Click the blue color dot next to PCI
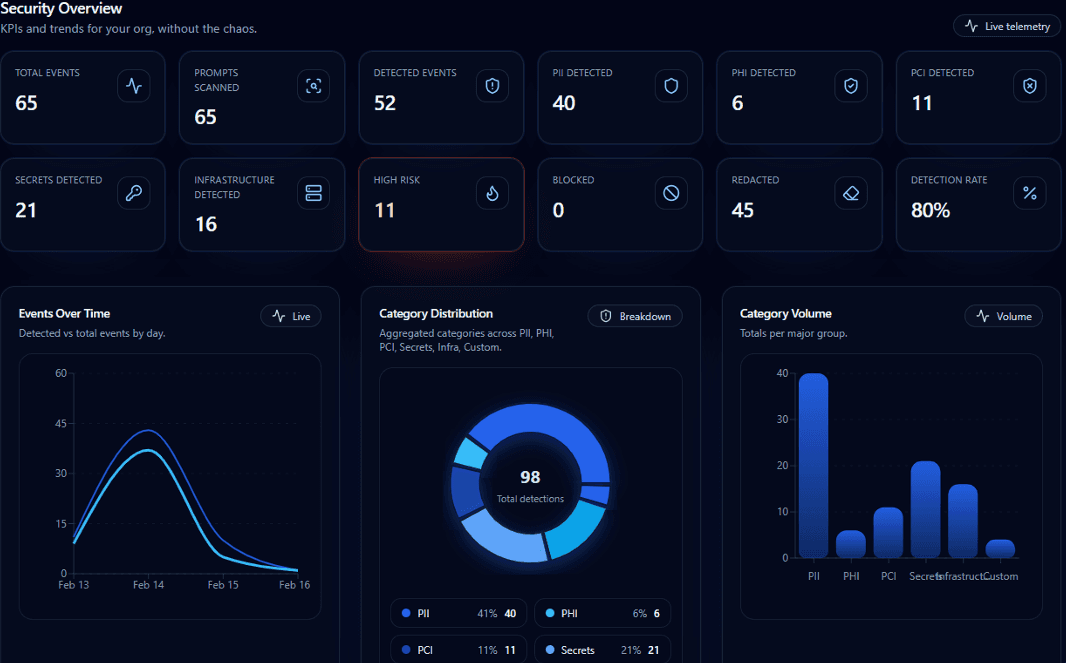Screen dimensions: 1066x663 pyautogui.click(x=406, y=649)
